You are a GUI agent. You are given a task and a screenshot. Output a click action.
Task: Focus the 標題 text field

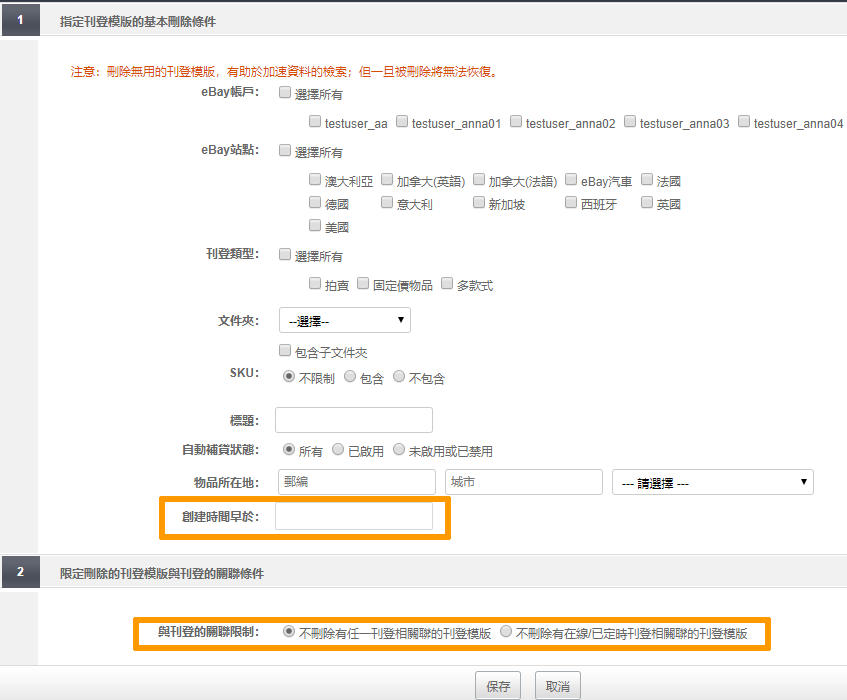pyautogui.click(x=354, y=420)
